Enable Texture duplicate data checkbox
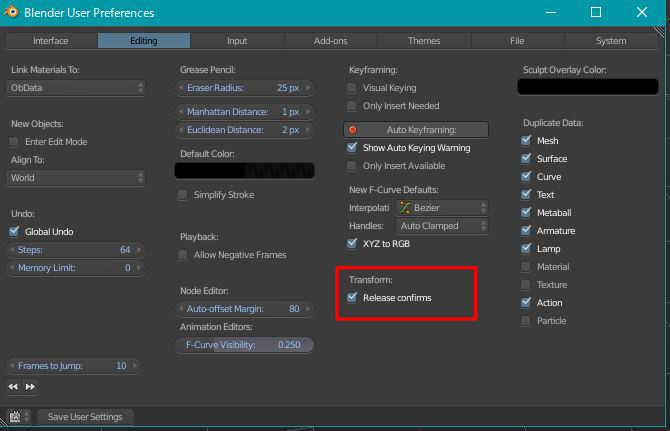Viewport: 670px width, 431px height. [x=526, y=285]
